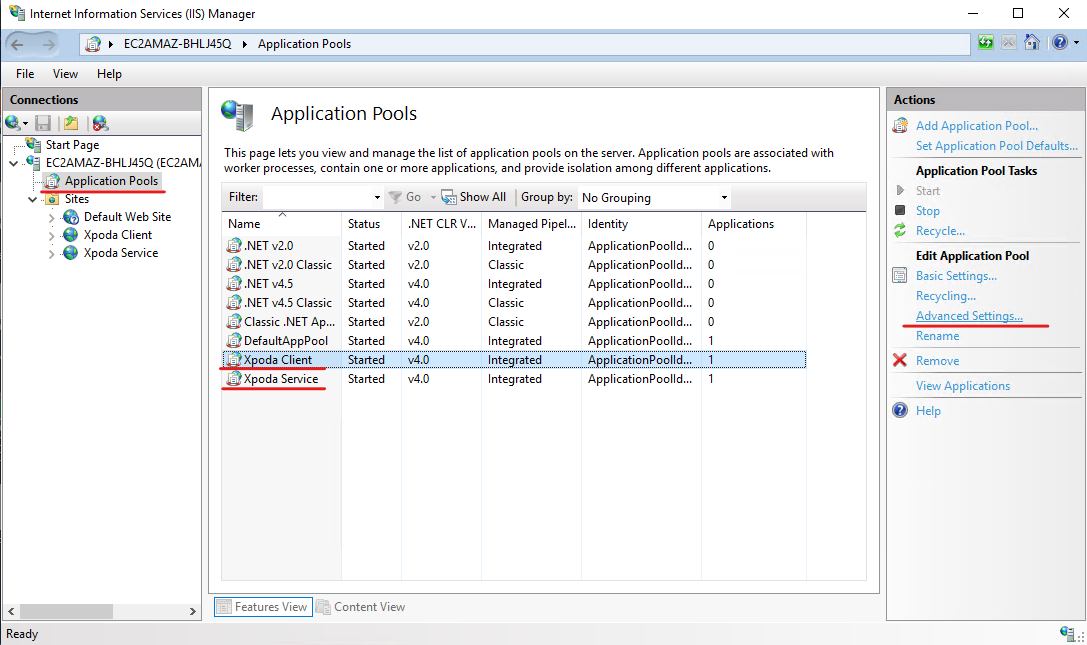Click the status bar network icon
The width and height of the screenshot is (1087, 645).
(1068, 633)
